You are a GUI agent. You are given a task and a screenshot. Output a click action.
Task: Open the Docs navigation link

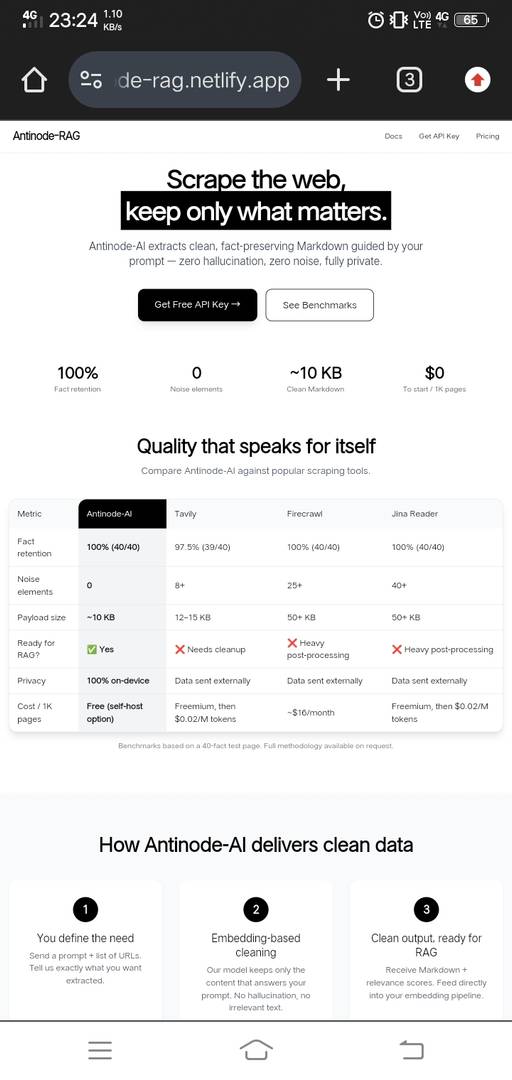point(393,136)
